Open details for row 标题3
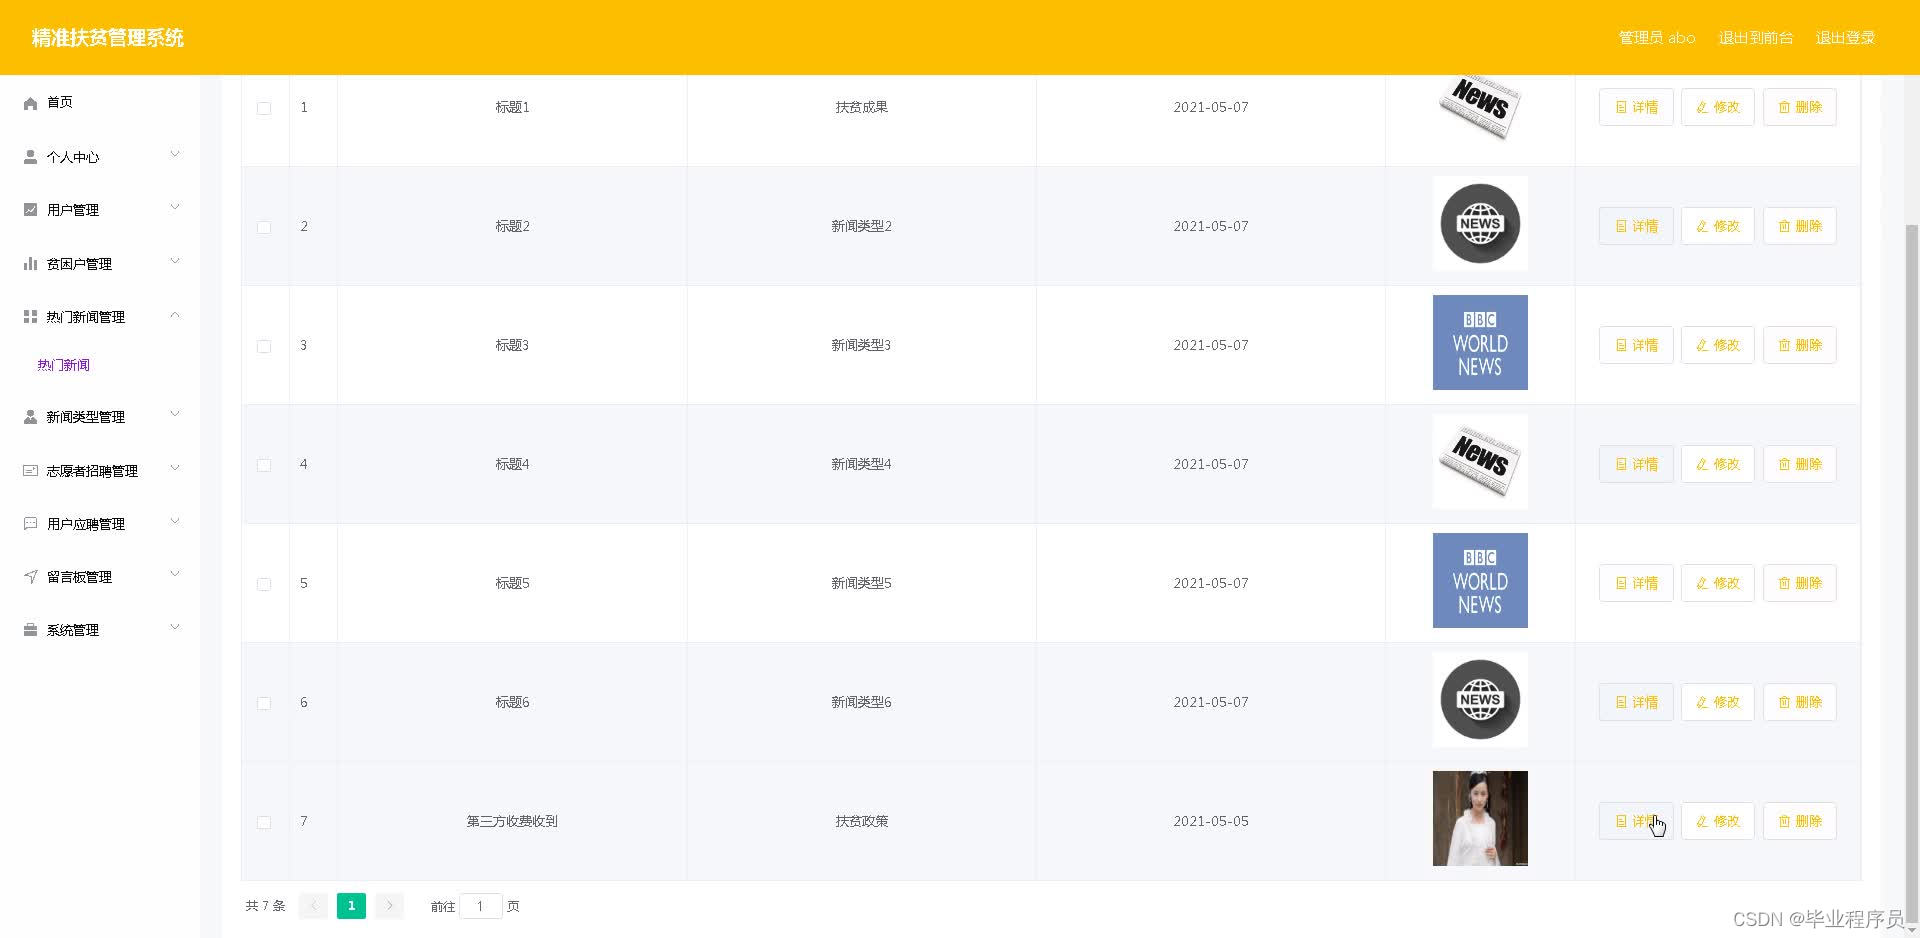 coord(1636,345)
